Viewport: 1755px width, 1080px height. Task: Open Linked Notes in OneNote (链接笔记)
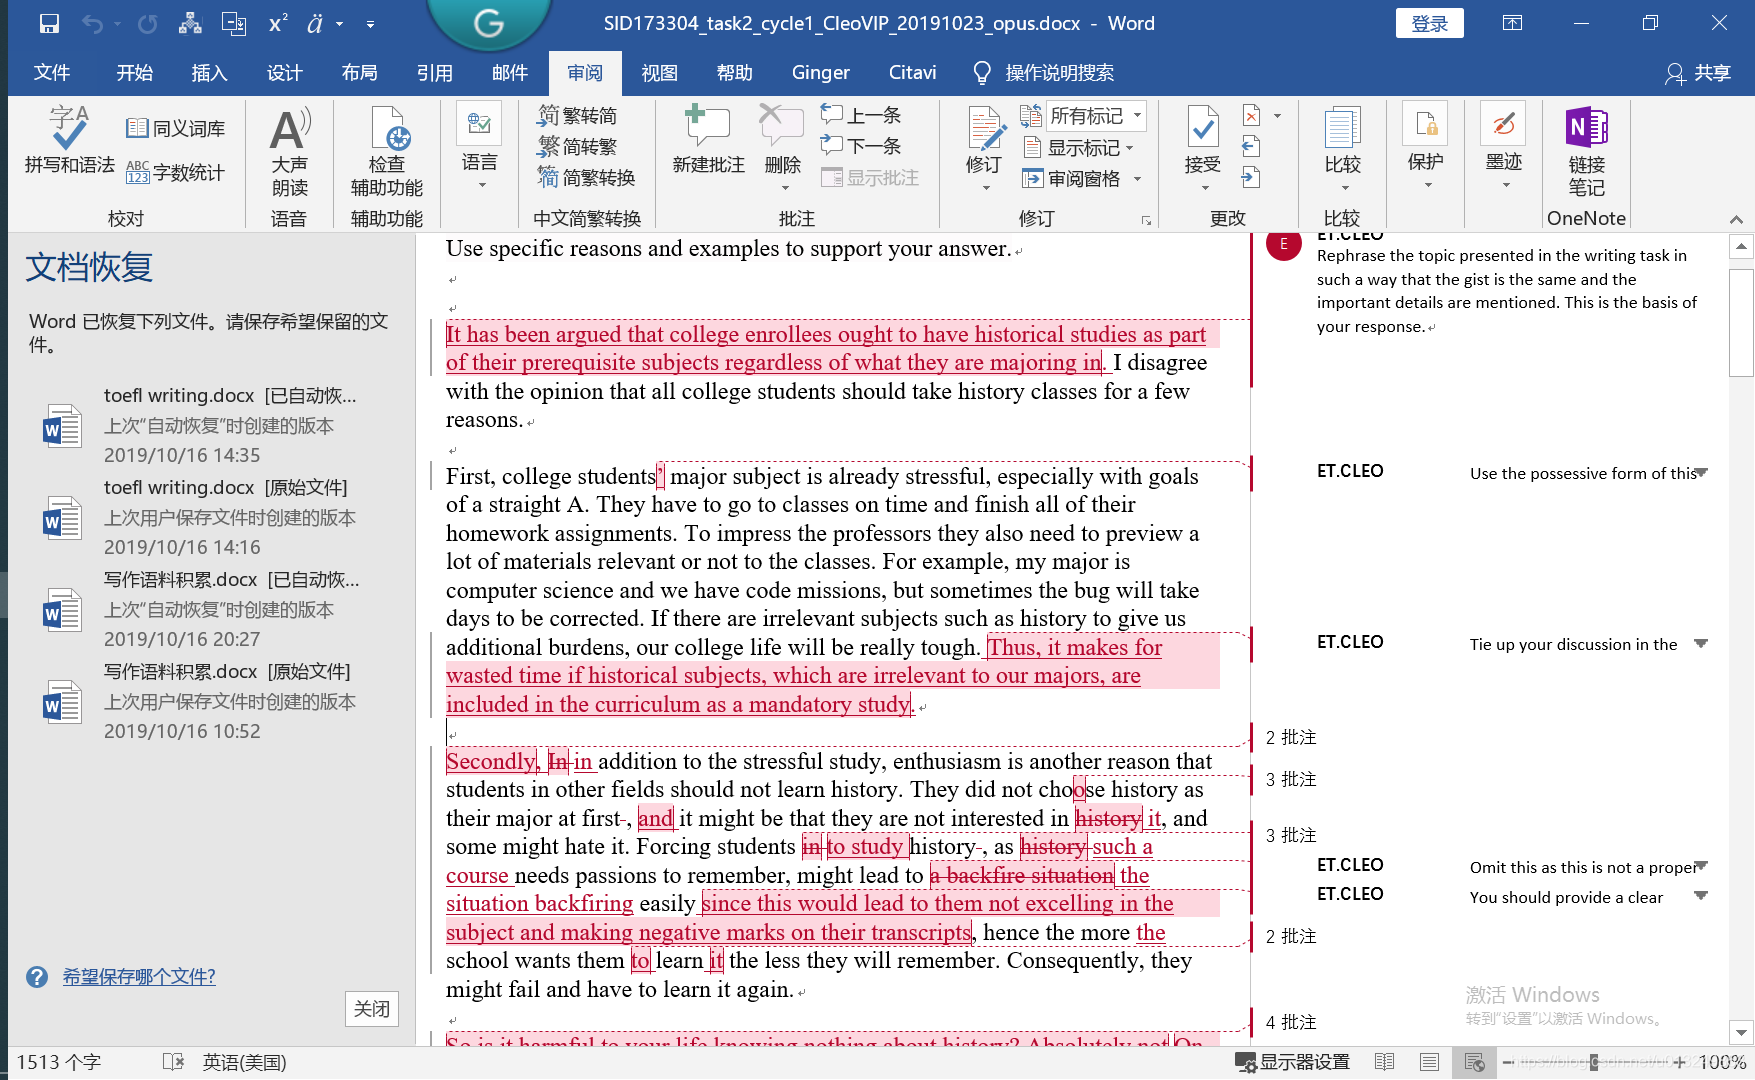coord(1586,152)
